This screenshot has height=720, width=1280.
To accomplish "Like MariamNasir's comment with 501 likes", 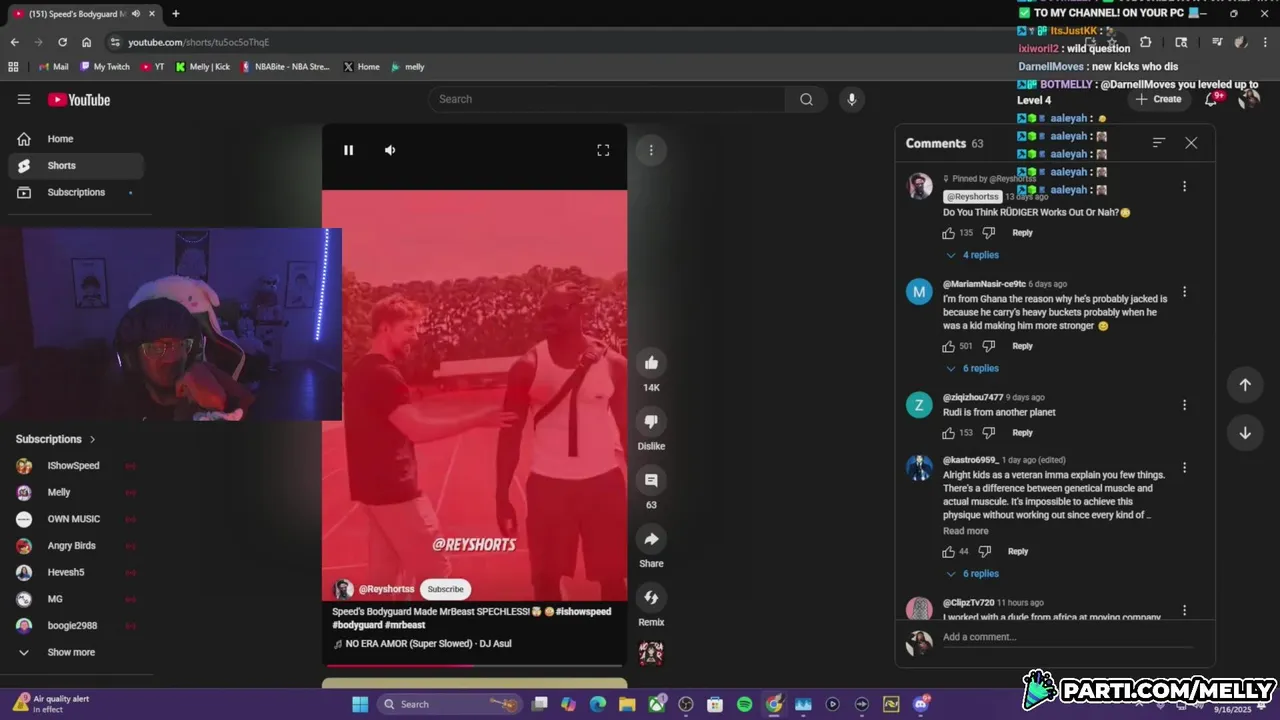I will (x=948, y=346).
